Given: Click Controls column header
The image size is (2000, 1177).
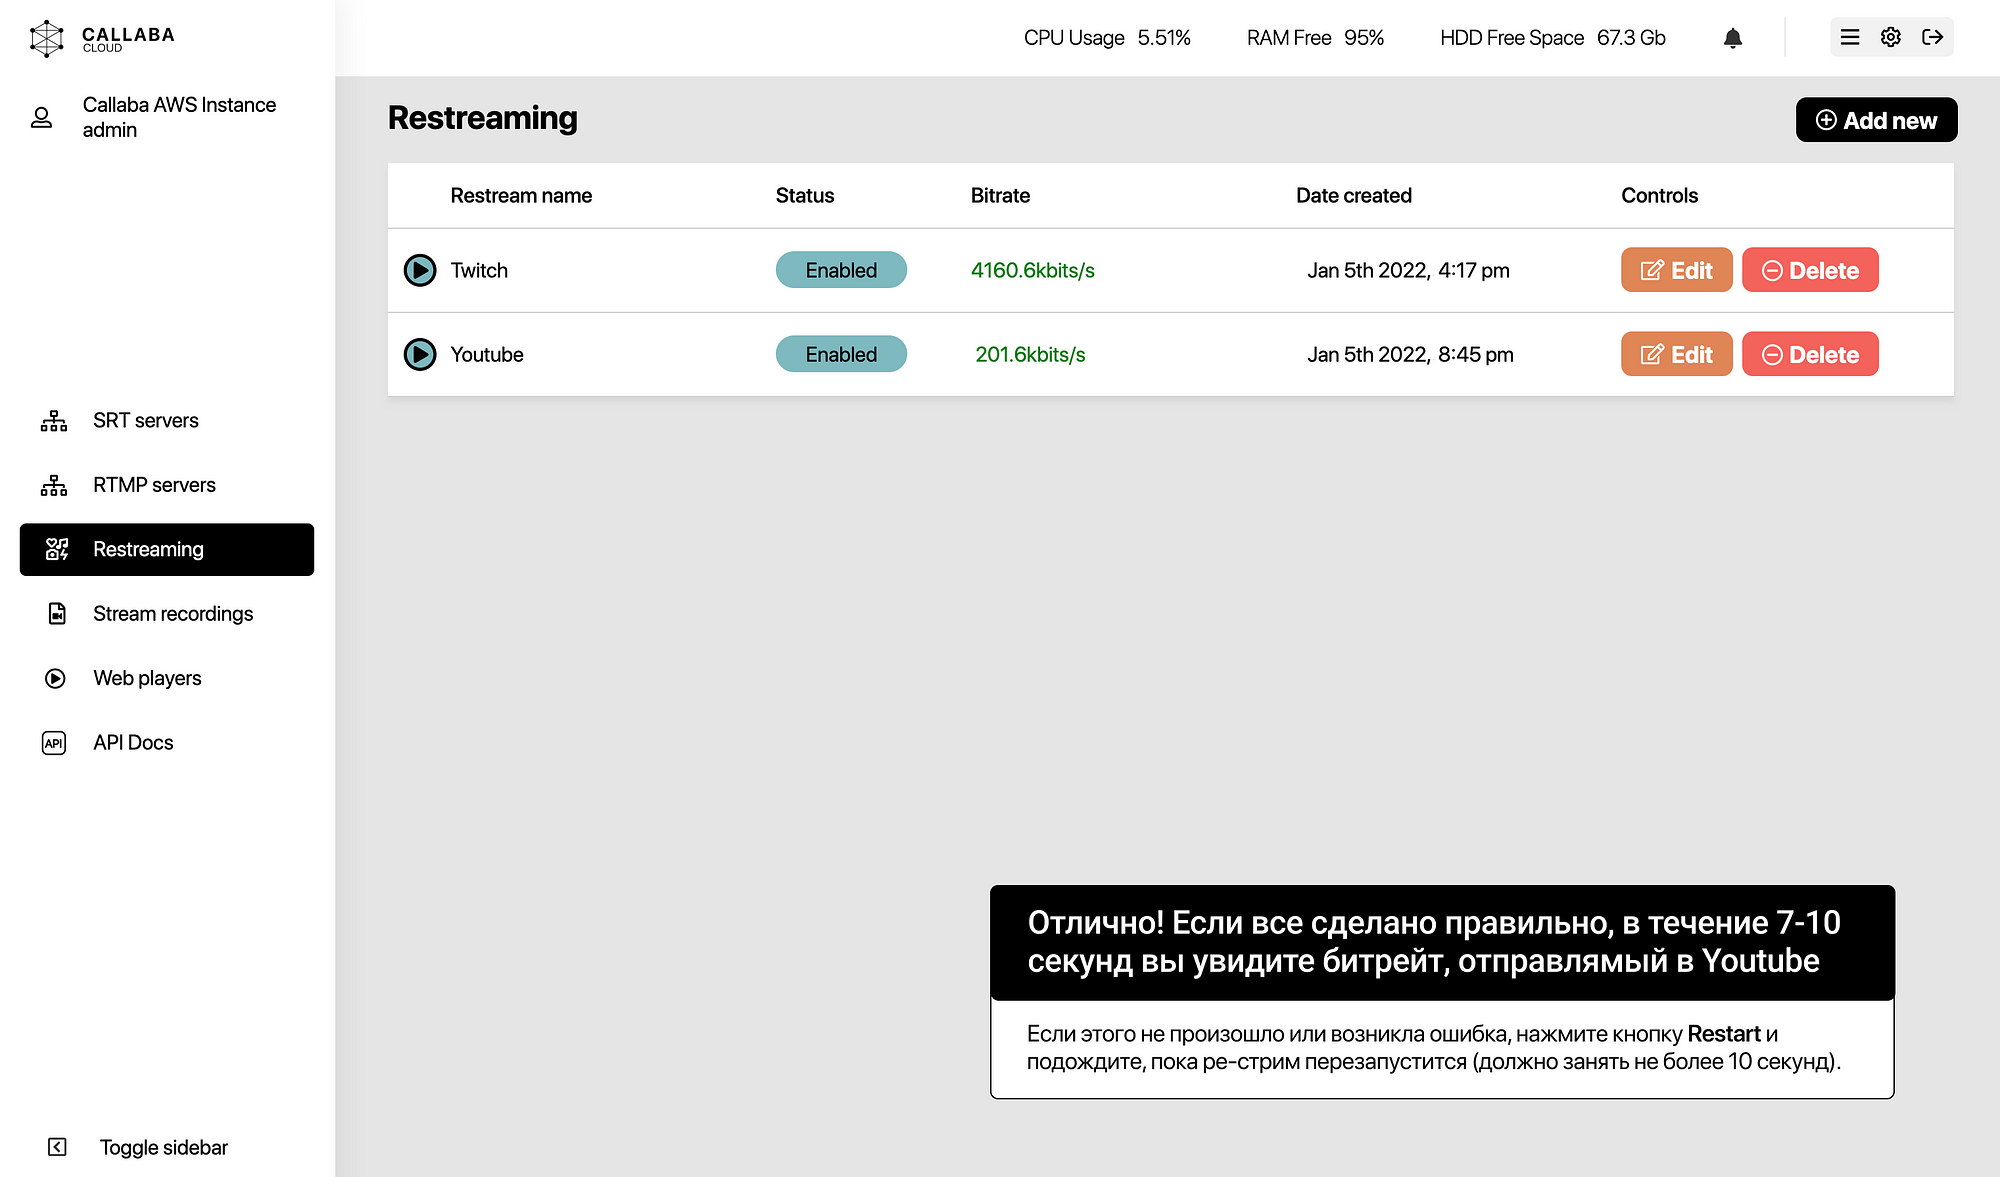Looking at the screenshot, I should (x=1659, y=195).
